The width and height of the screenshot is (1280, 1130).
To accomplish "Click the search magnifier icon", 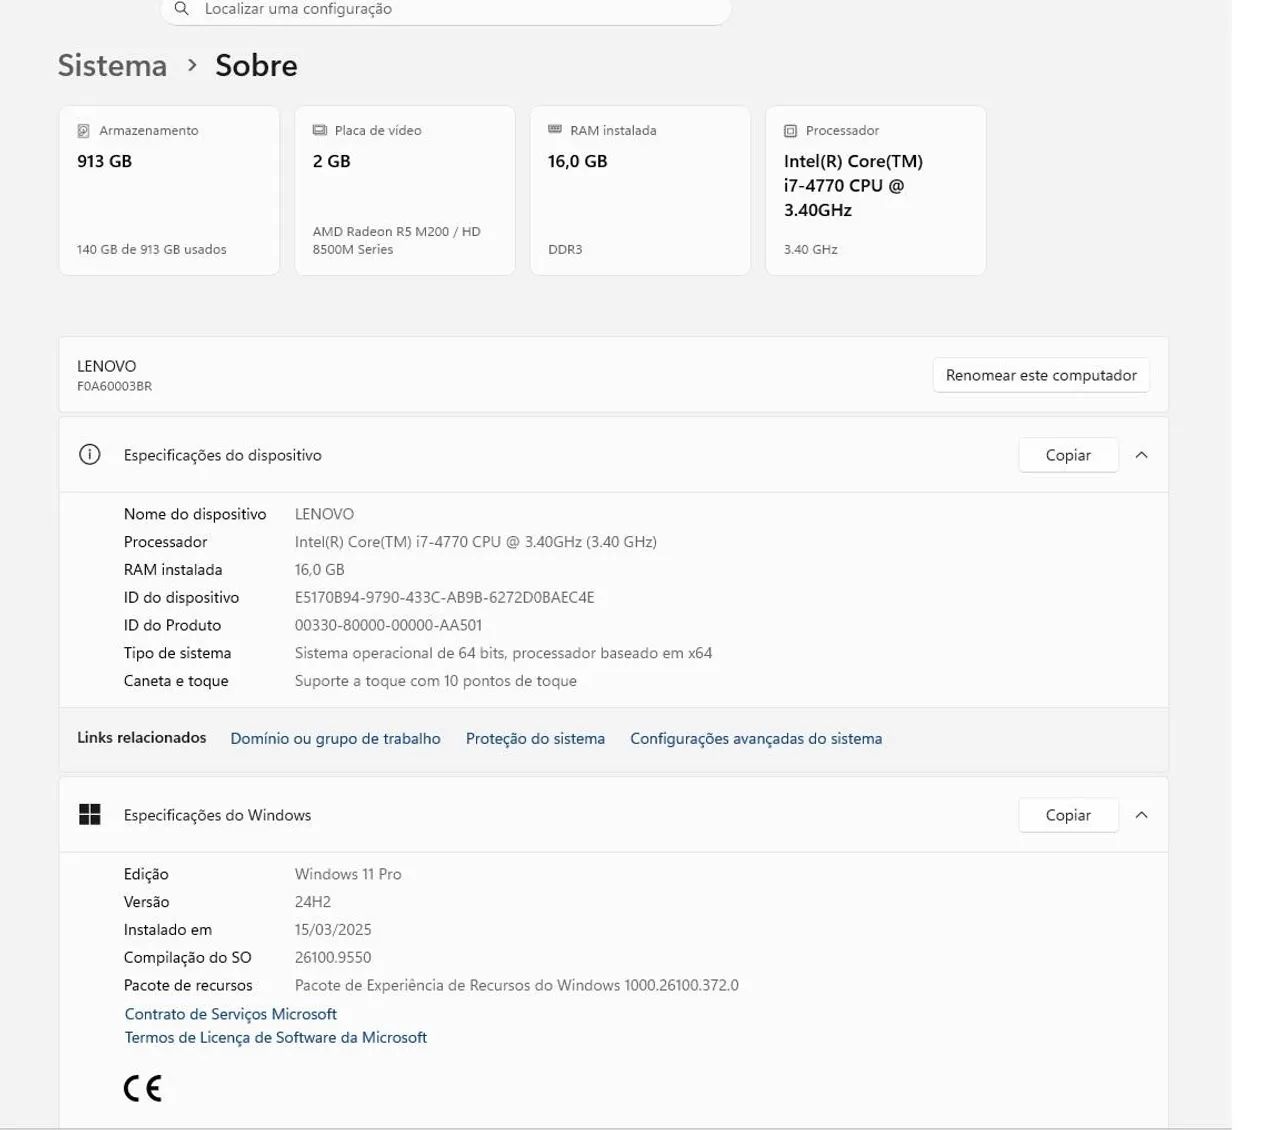I will point(181,9).
